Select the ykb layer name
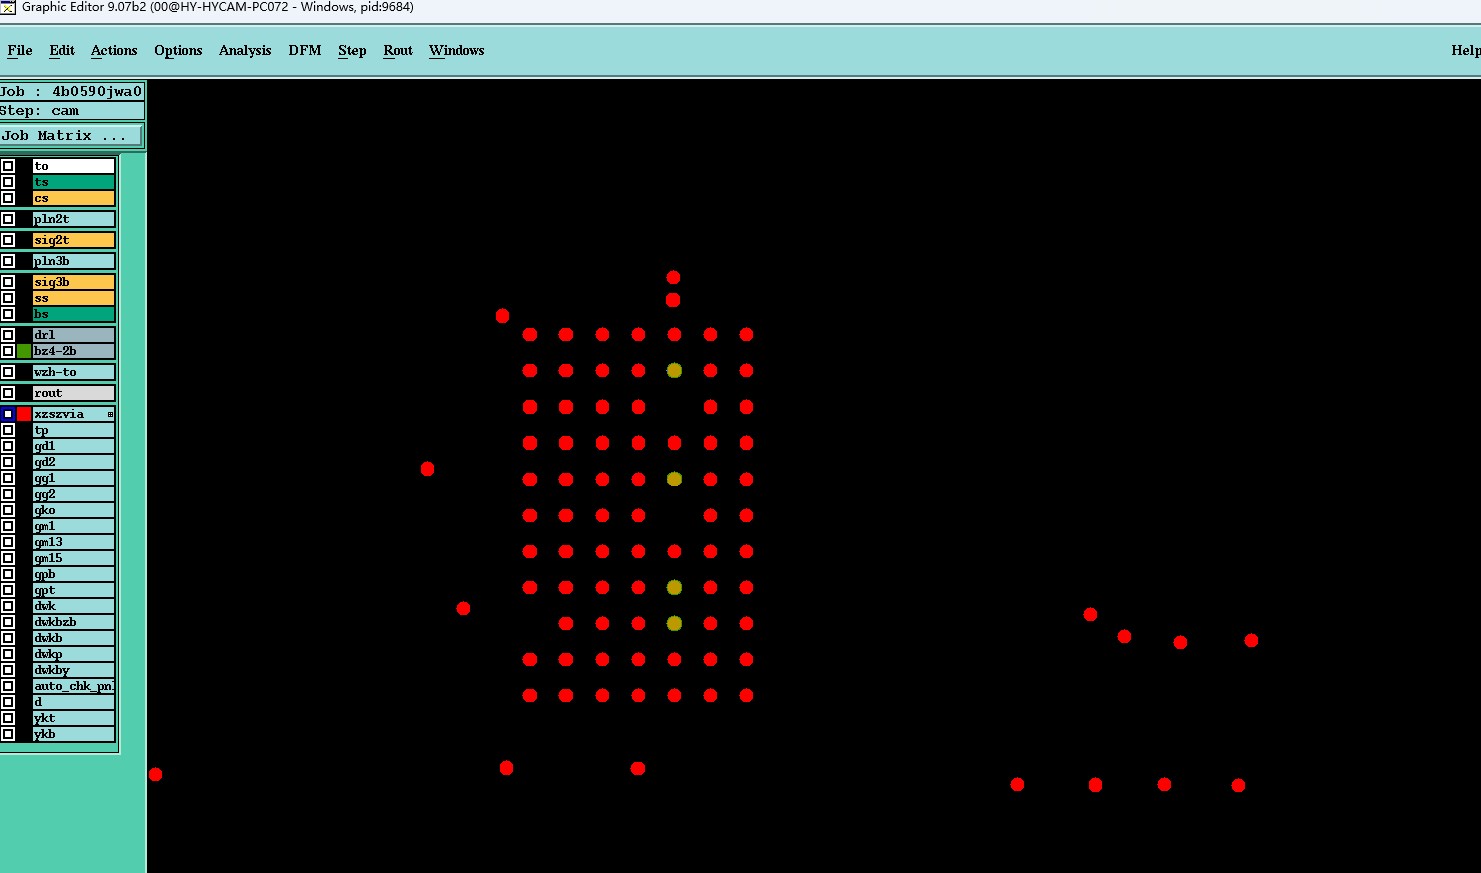Screen dimensions: 1481x873 (74, 734)
